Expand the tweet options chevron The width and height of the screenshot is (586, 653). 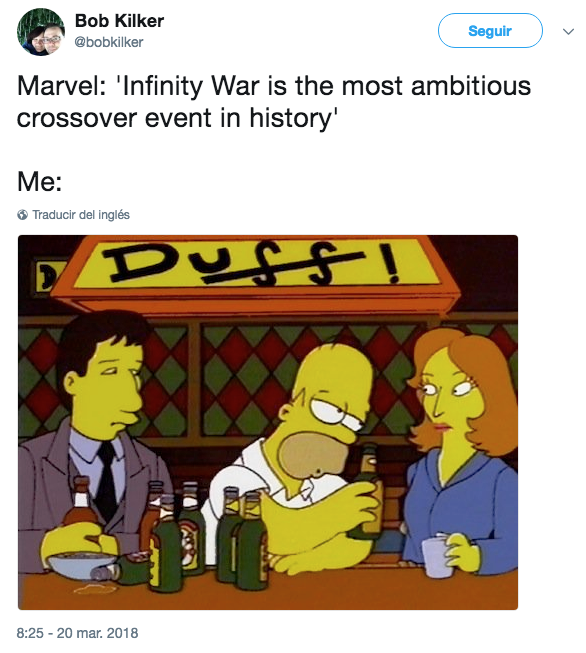click(x=568, y=31)
